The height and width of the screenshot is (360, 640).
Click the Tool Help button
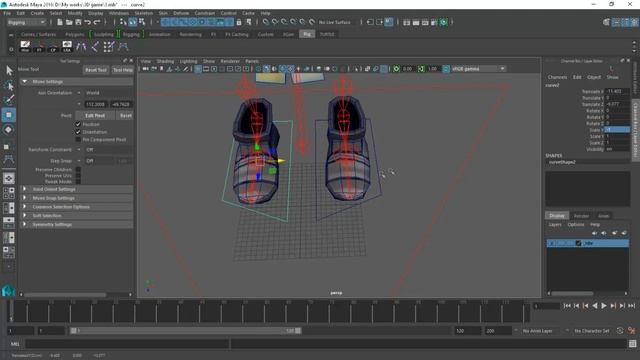click(122, 70)
